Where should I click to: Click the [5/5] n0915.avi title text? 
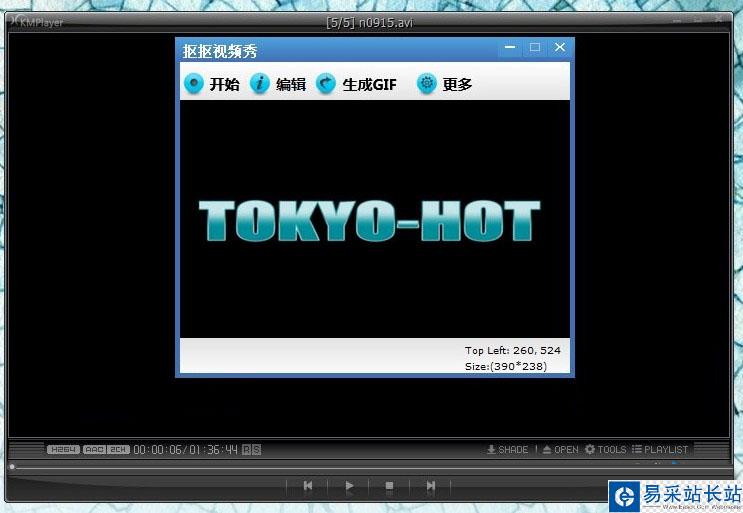point(370,22)
